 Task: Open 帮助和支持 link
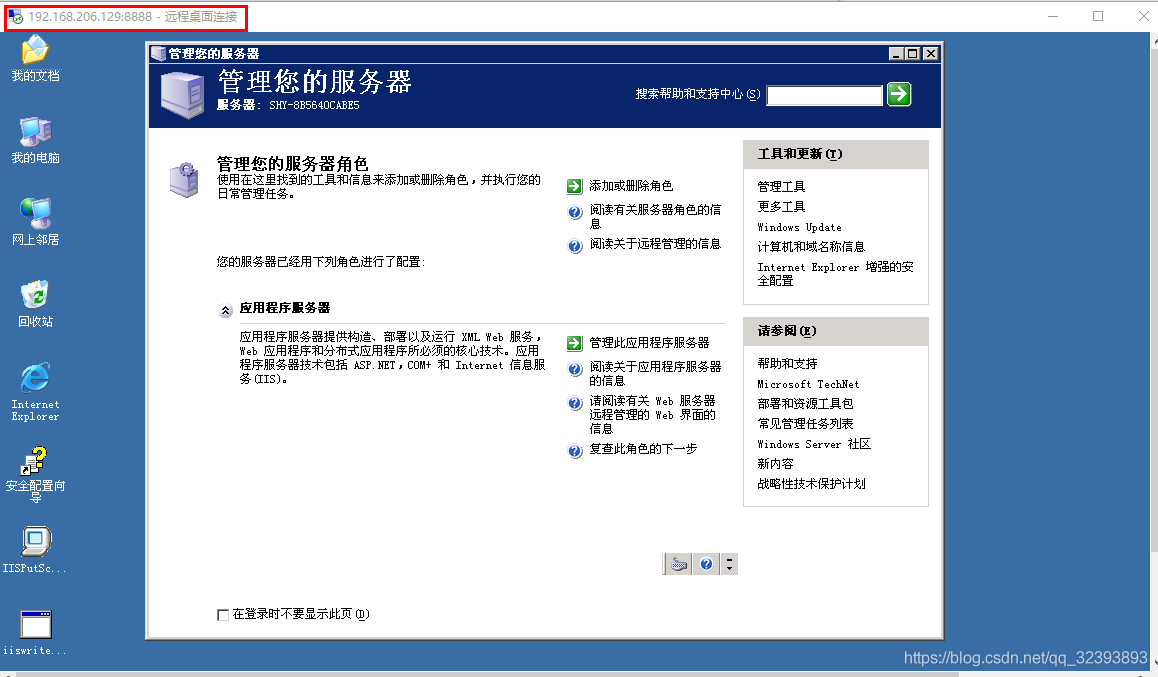pos(787,363)
